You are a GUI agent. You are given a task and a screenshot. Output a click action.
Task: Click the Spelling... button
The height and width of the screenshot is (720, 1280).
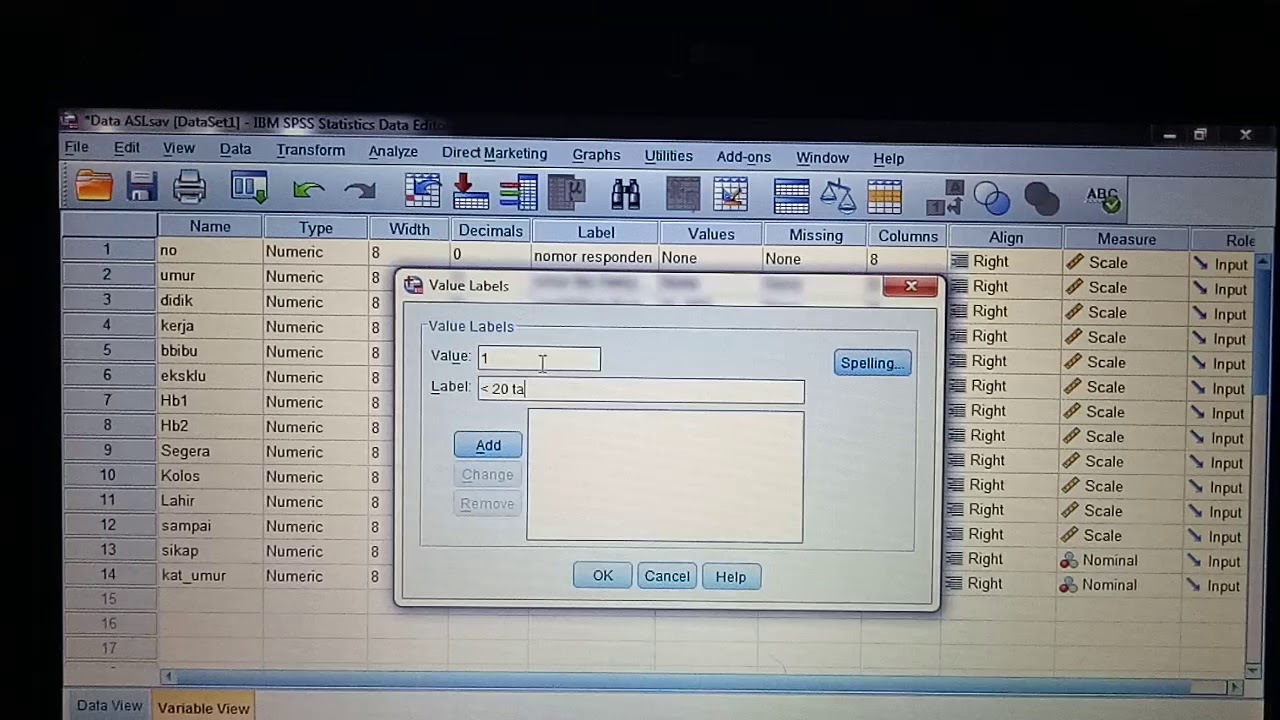point(872,363)
